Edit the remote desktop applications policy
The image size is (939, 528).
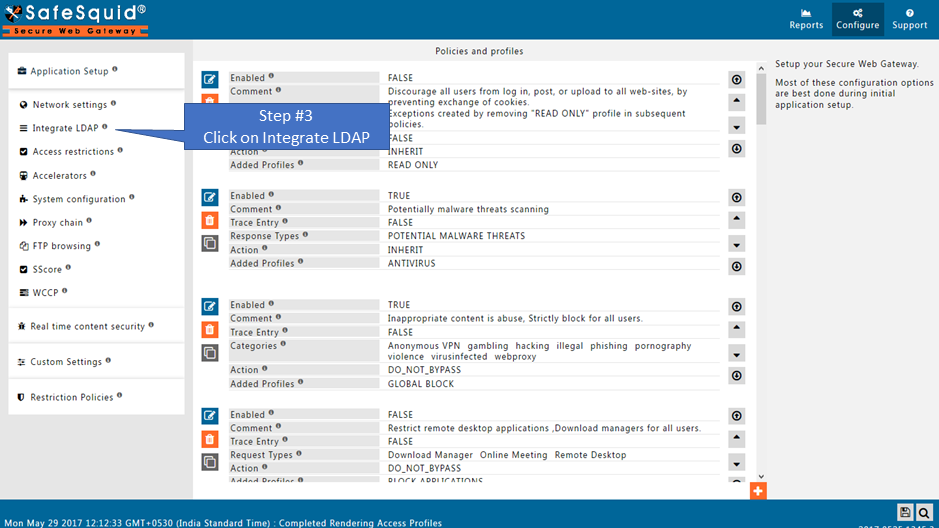tap(210, 415)
